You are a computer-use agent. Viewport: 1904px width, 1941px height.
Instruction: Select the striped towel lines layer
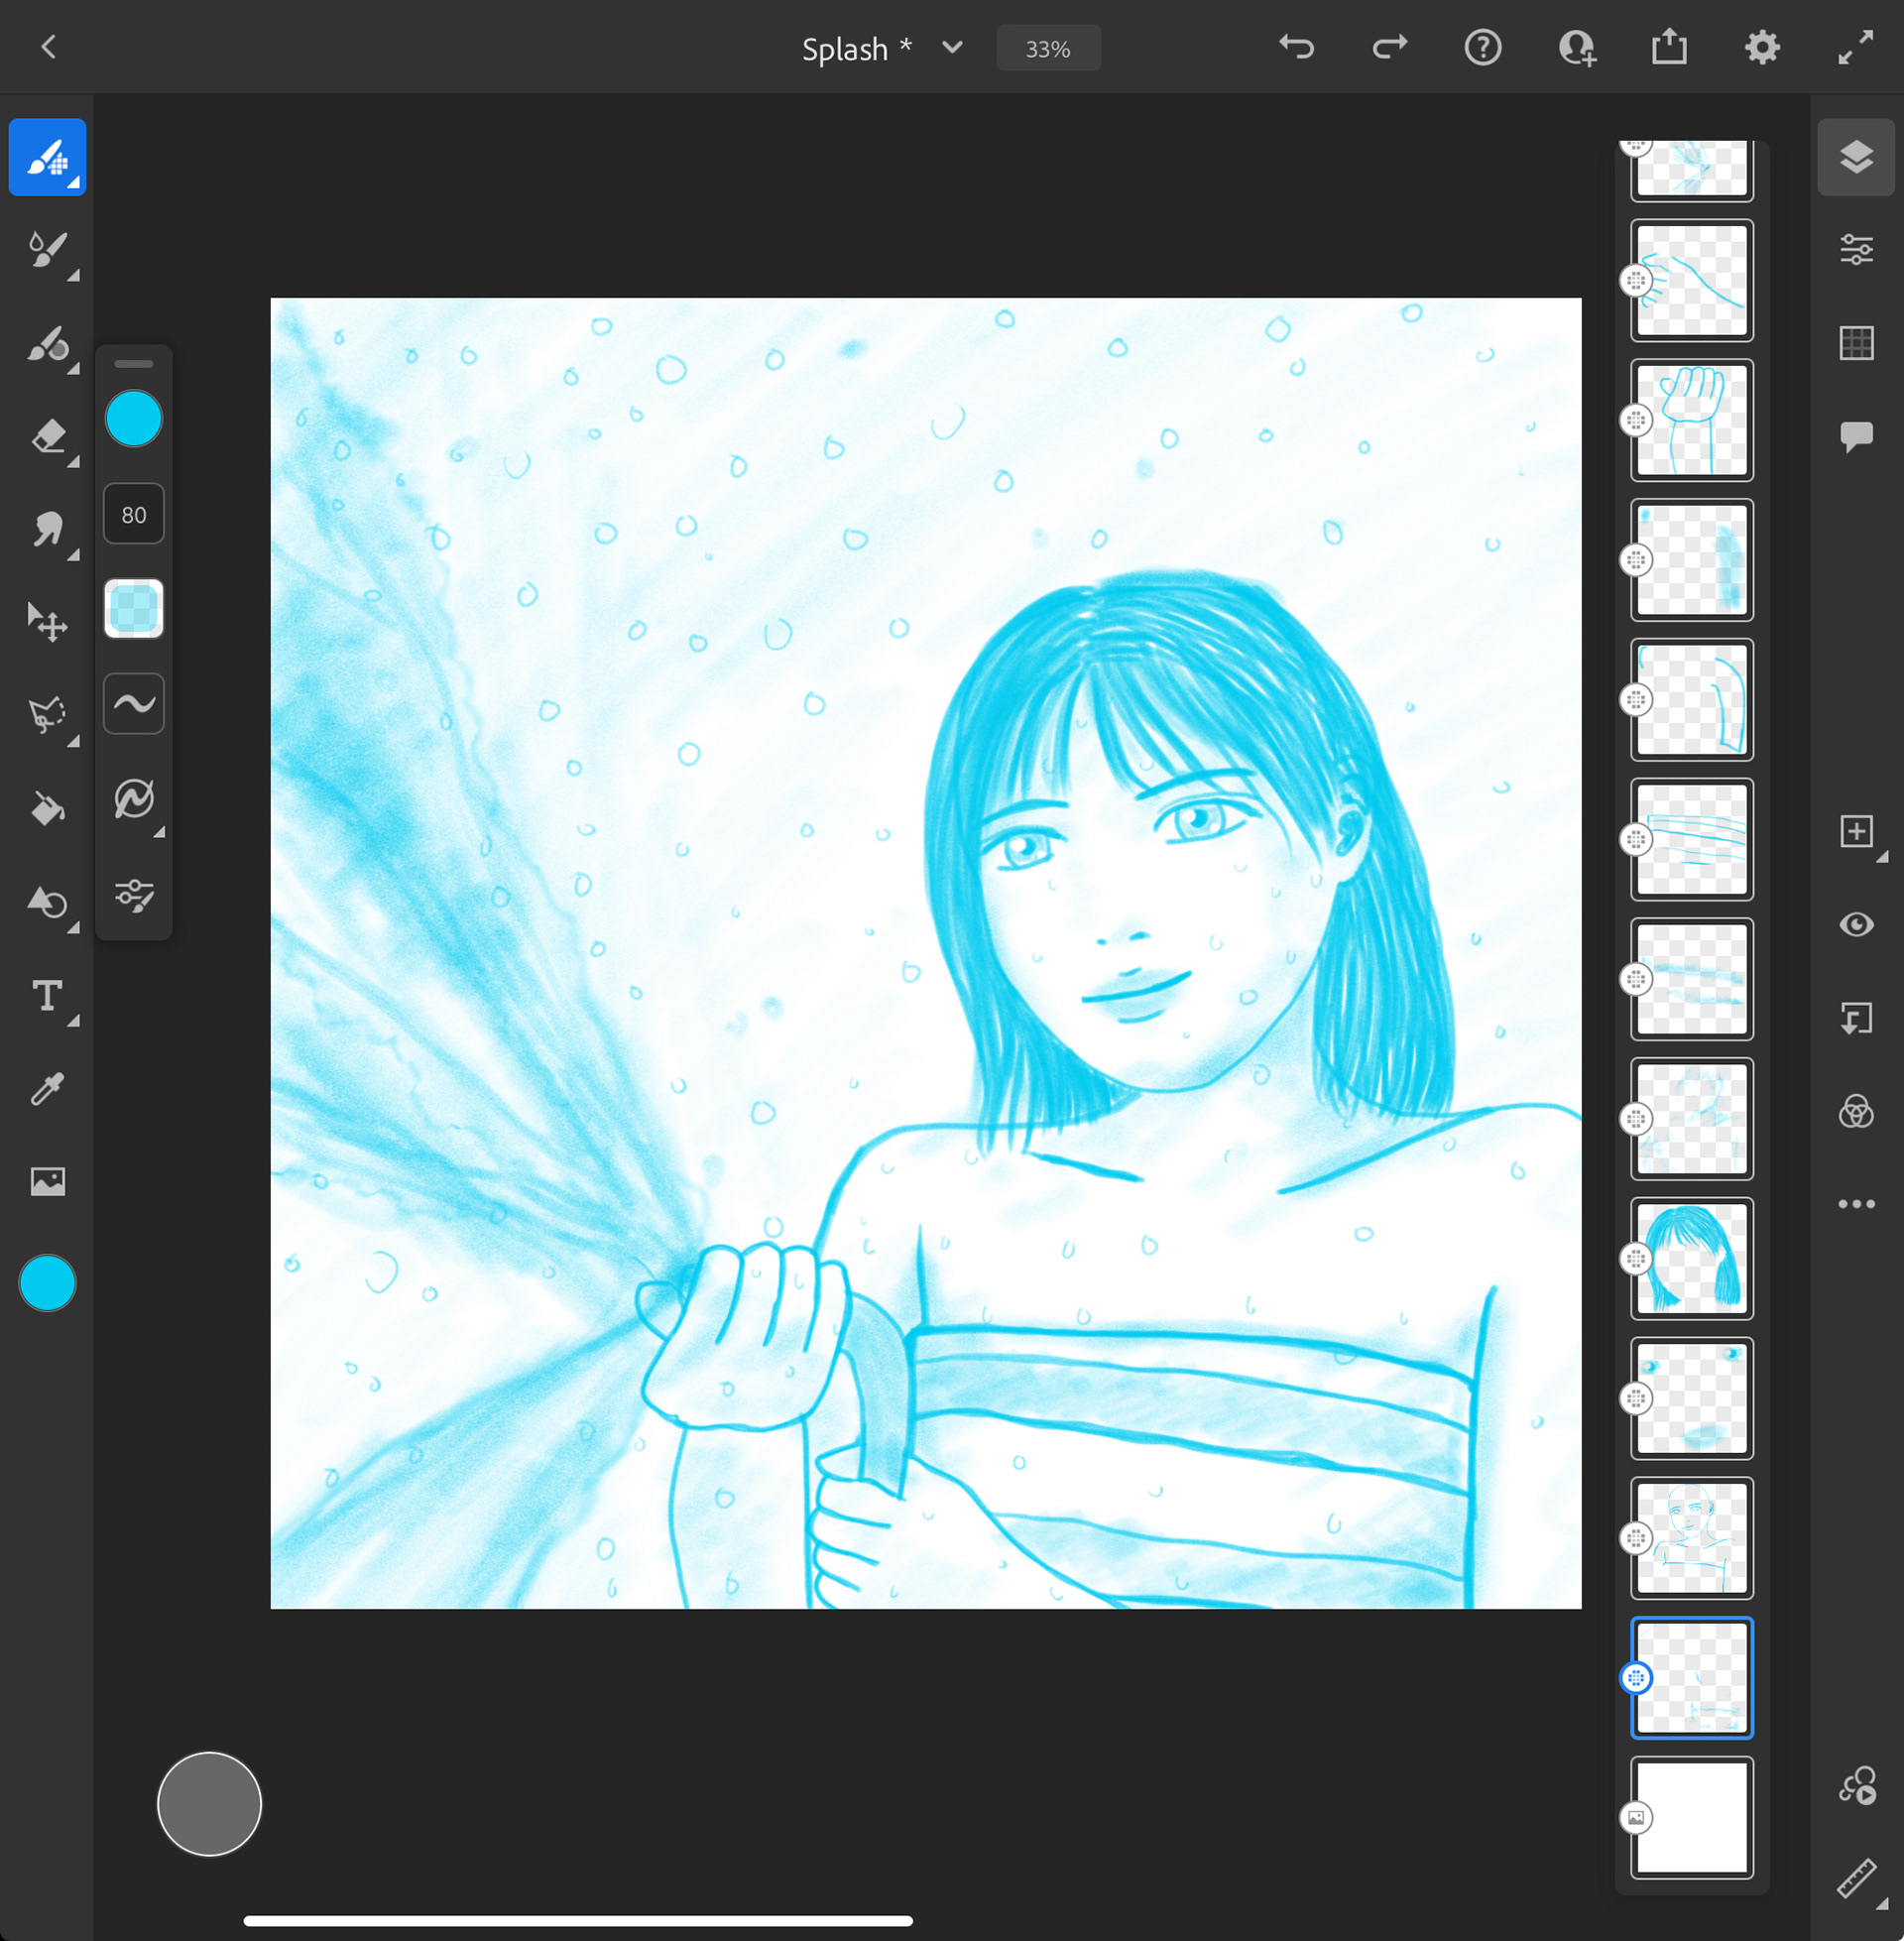coord(1692,839)
